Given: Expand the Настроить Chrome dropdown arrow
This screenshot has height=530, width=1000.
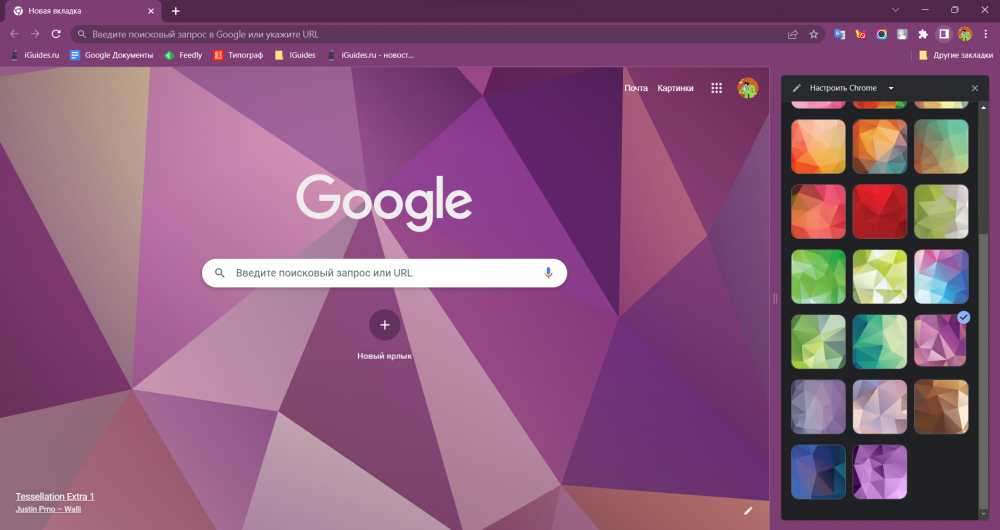Looking at the screenshot, I should [891, 88].
